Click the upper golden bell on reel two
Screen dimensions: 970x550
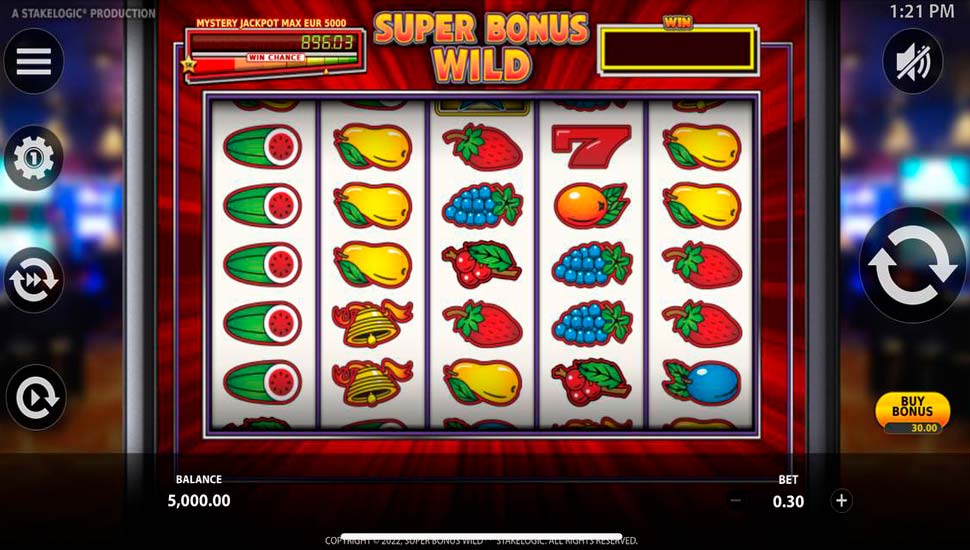(x=372, y=324)
